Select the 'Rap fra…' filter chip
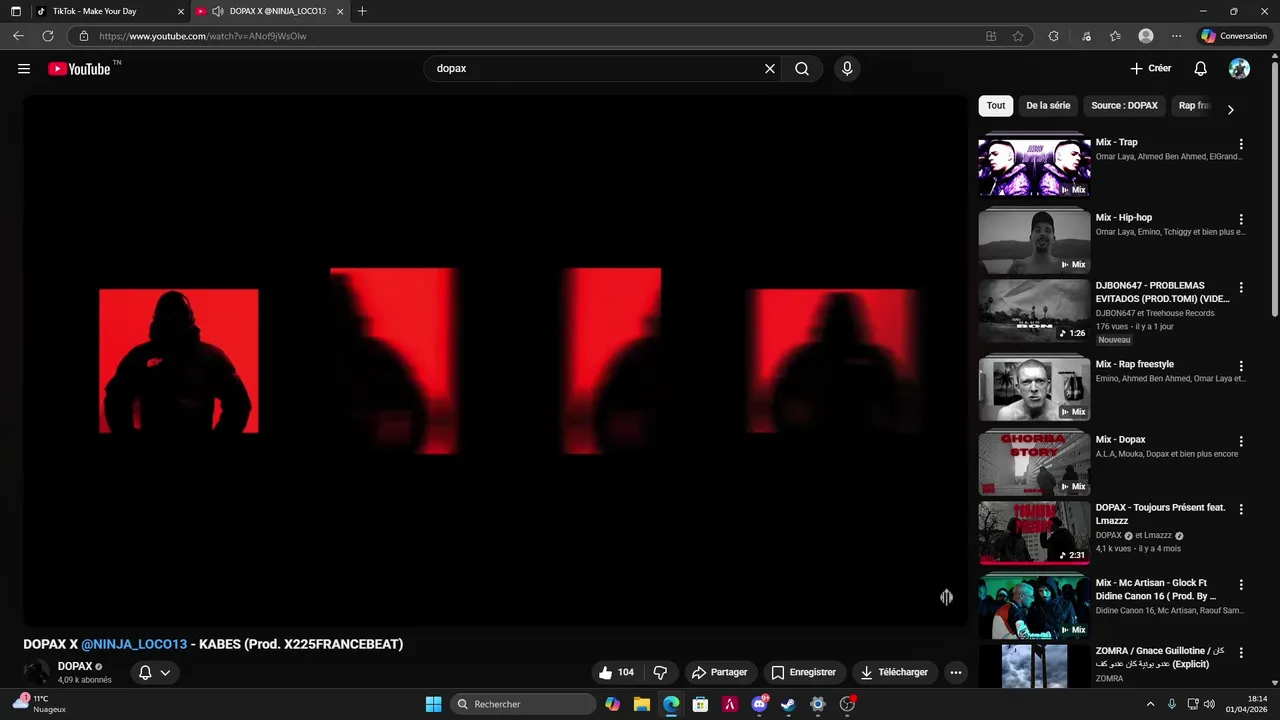This screenshot has width=1280, height=720. (1193, 105)
